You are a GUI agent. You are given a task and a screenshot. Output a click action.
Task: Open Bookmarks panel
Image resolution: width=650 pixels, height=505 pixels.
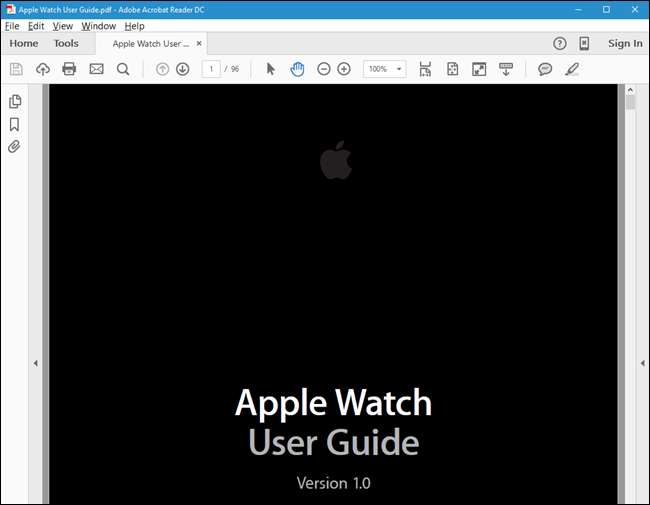tap(15, 124)
